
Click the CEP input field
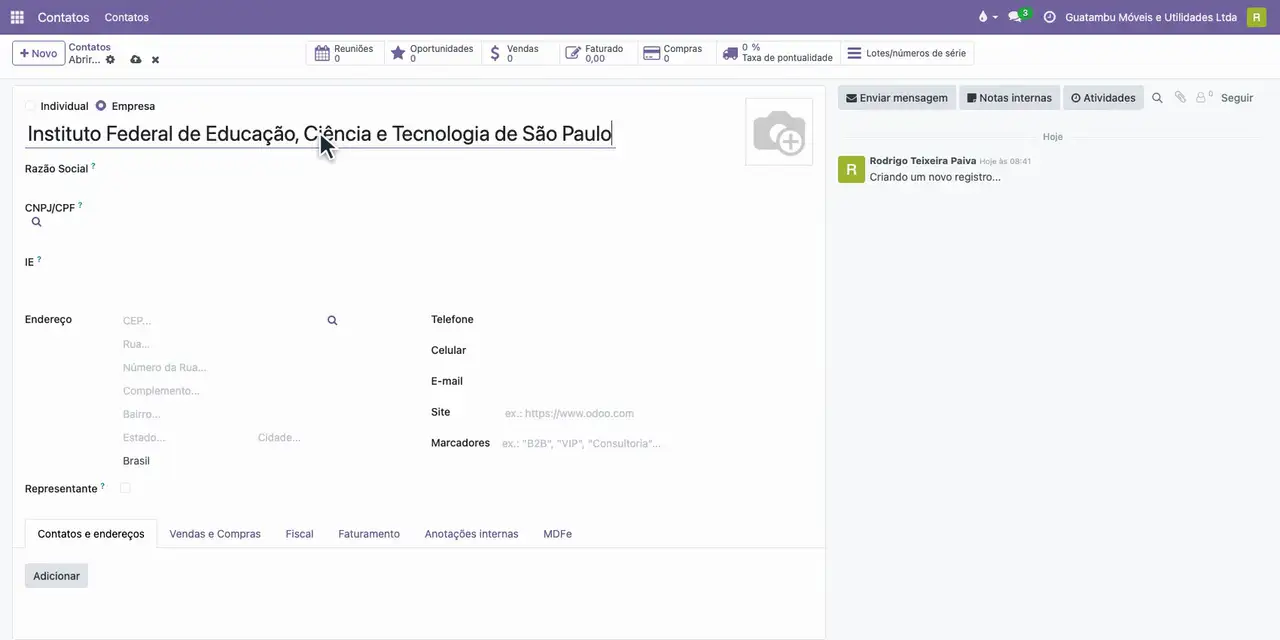[x=220, y=321]
